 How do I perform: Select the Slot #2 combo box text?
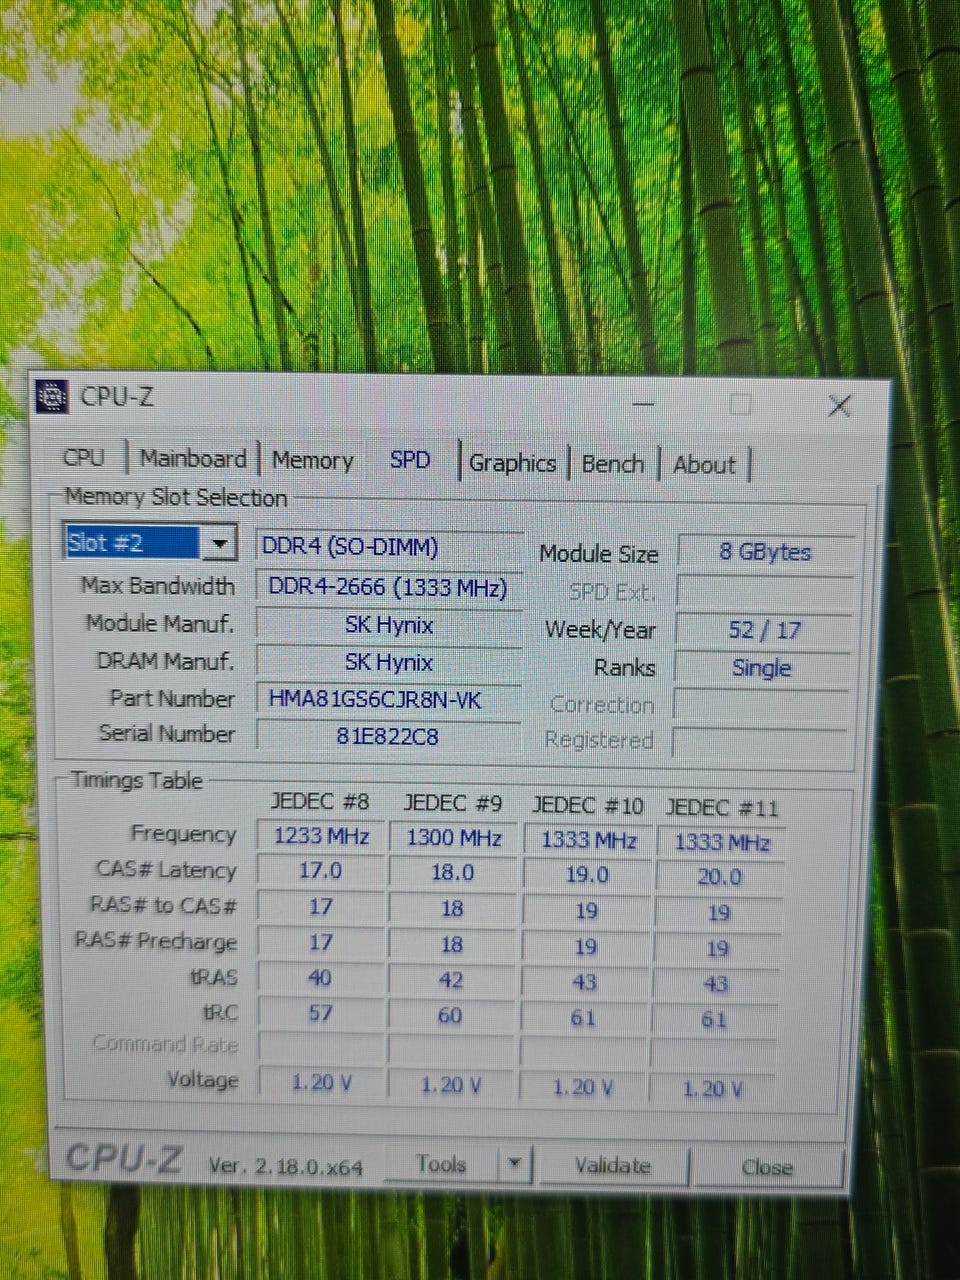(133, 543)
